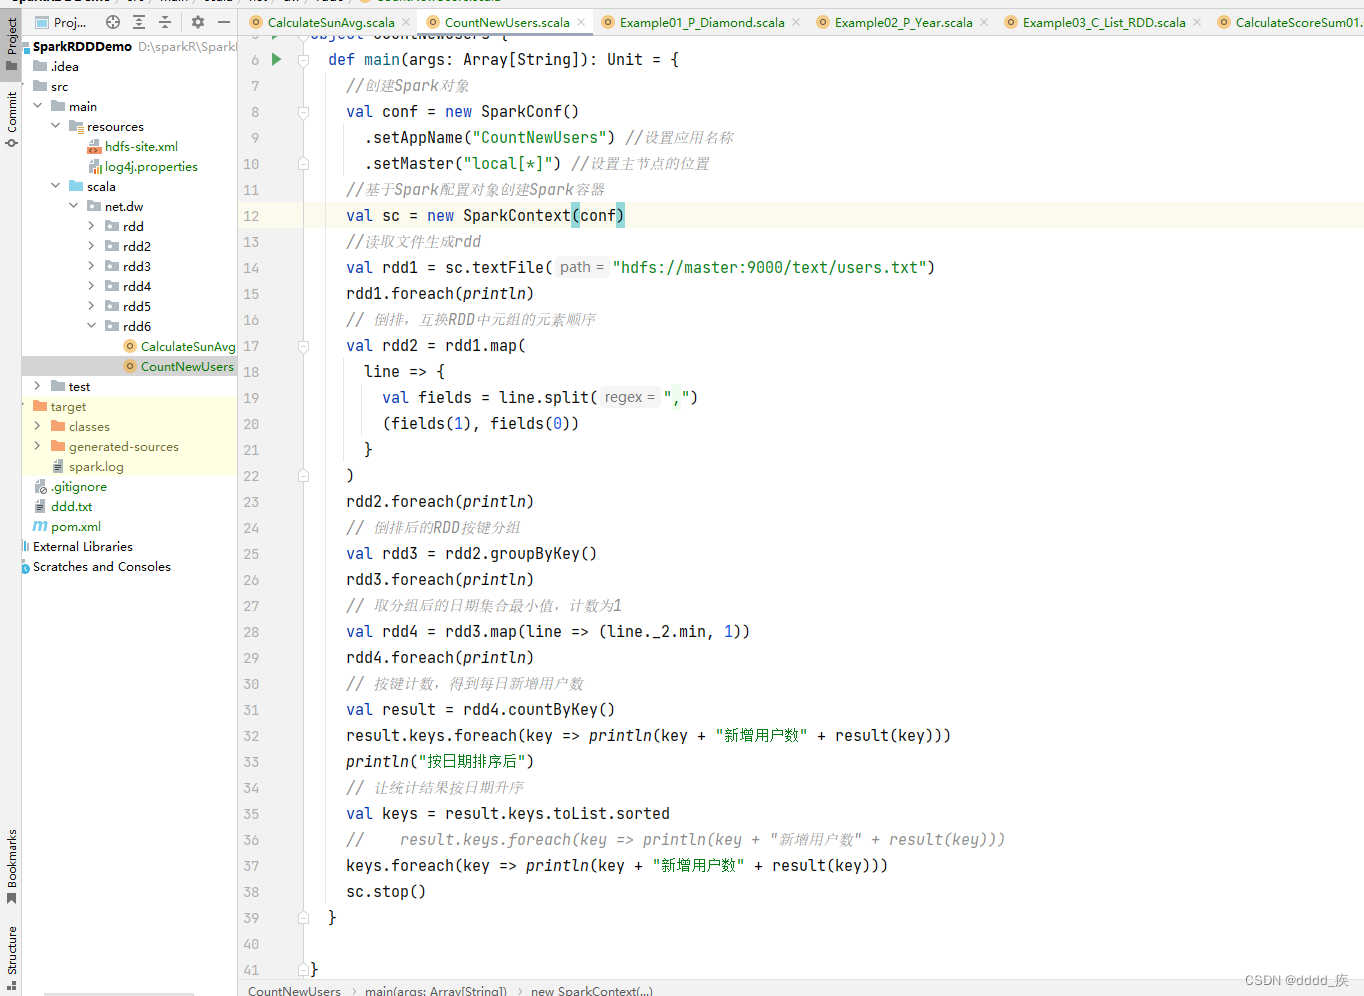Close the CountNewUsers.scala tab

pyautogui.click(x=581, y=22)
